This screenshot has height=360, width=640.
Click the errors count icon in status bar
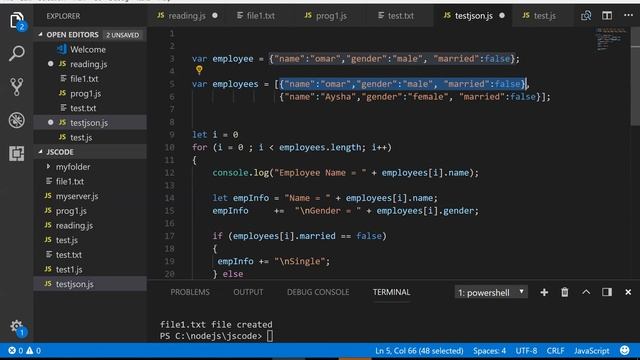(x=16, y=351)
